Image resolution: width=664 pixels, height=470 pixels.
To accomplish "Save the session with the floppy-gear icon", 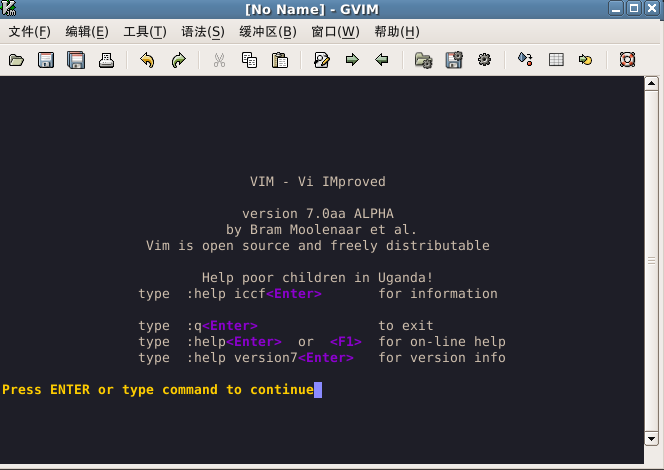I will click(x=454, y=60).
